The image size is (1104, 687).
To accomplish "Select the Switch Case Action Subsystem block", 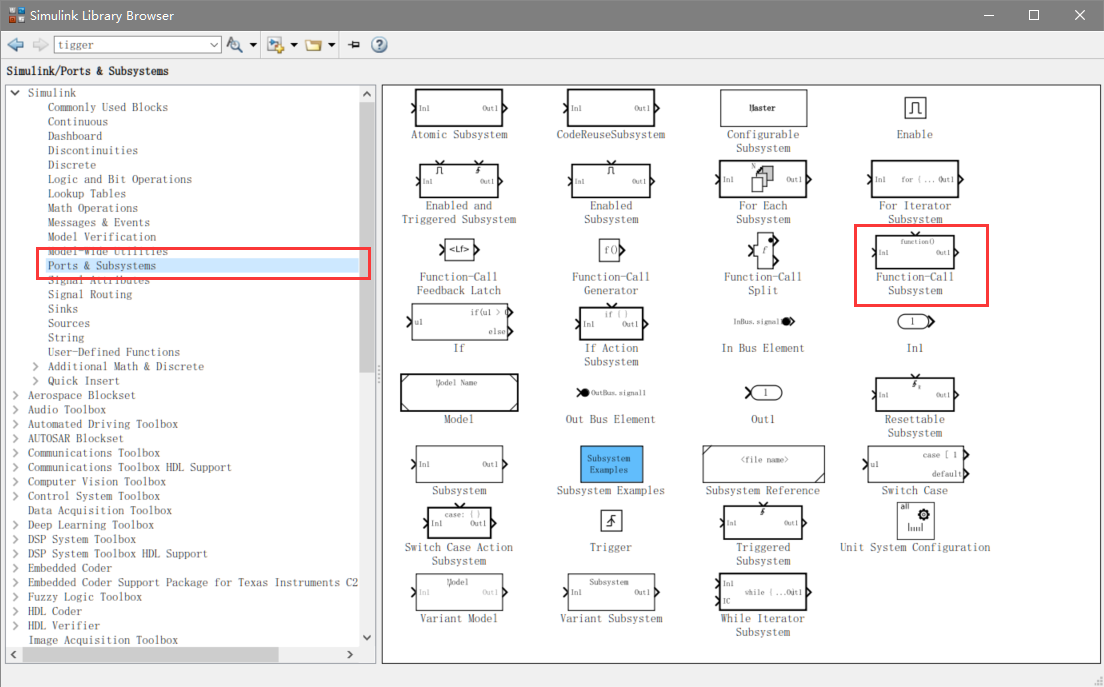I will click(459, 523).
